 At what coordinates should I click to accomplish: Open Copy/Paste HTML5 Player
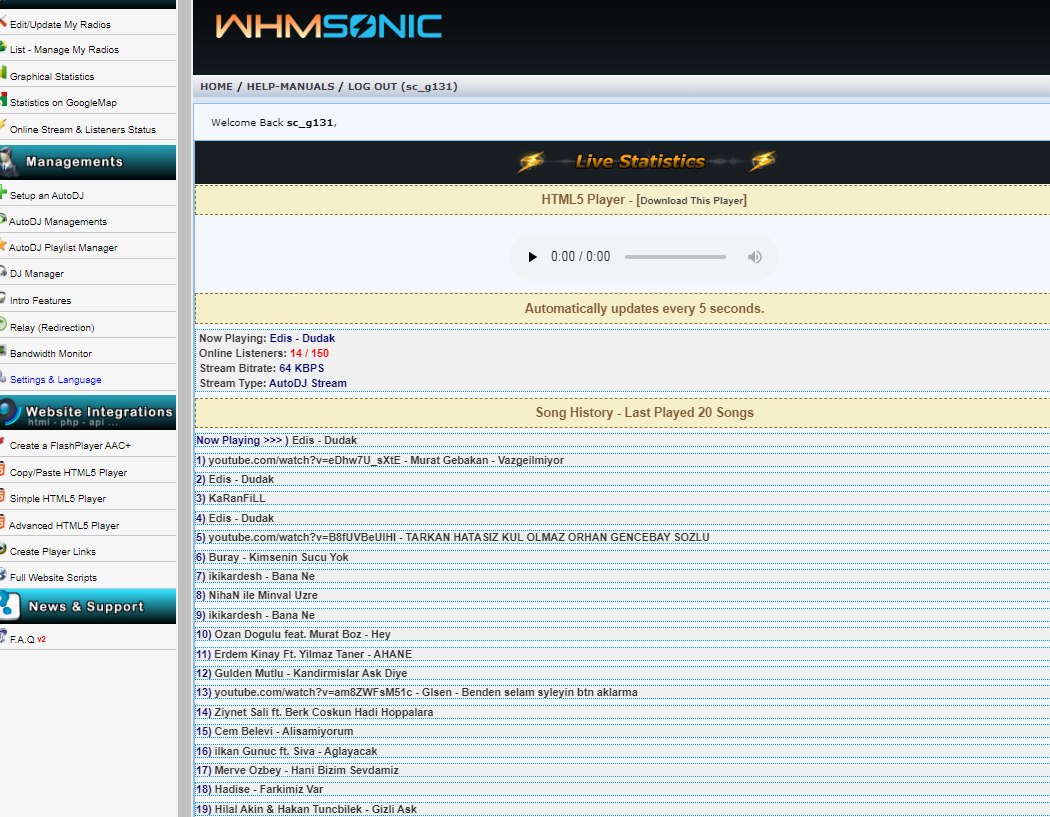tap(68, 473)
